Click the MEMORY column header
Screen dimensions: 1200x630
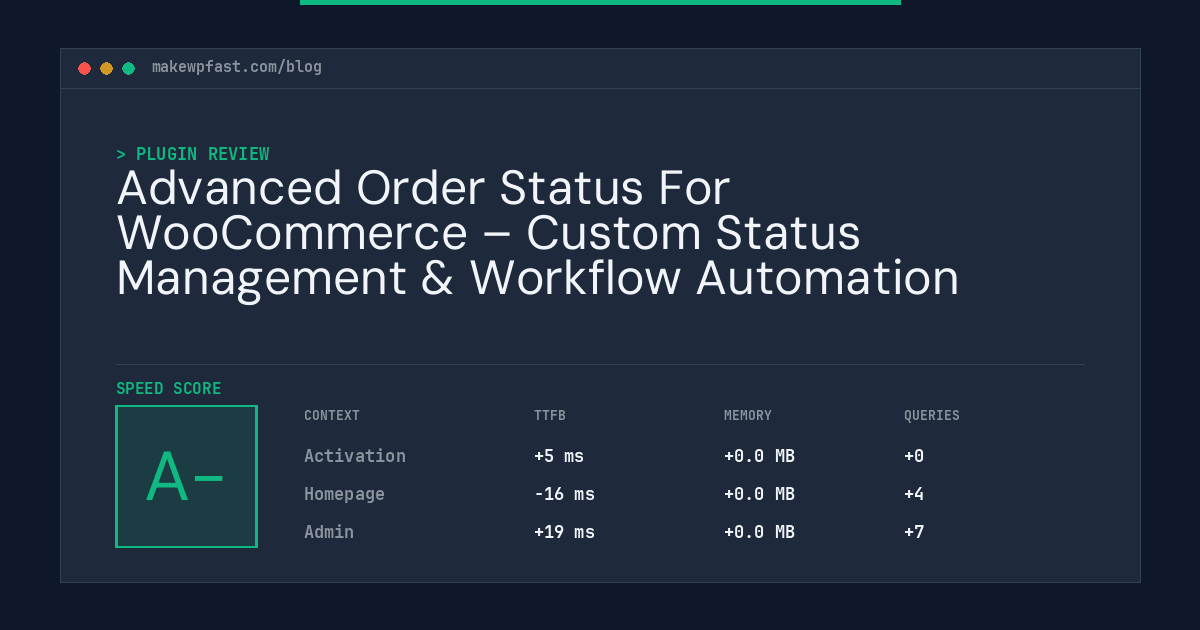748,415
